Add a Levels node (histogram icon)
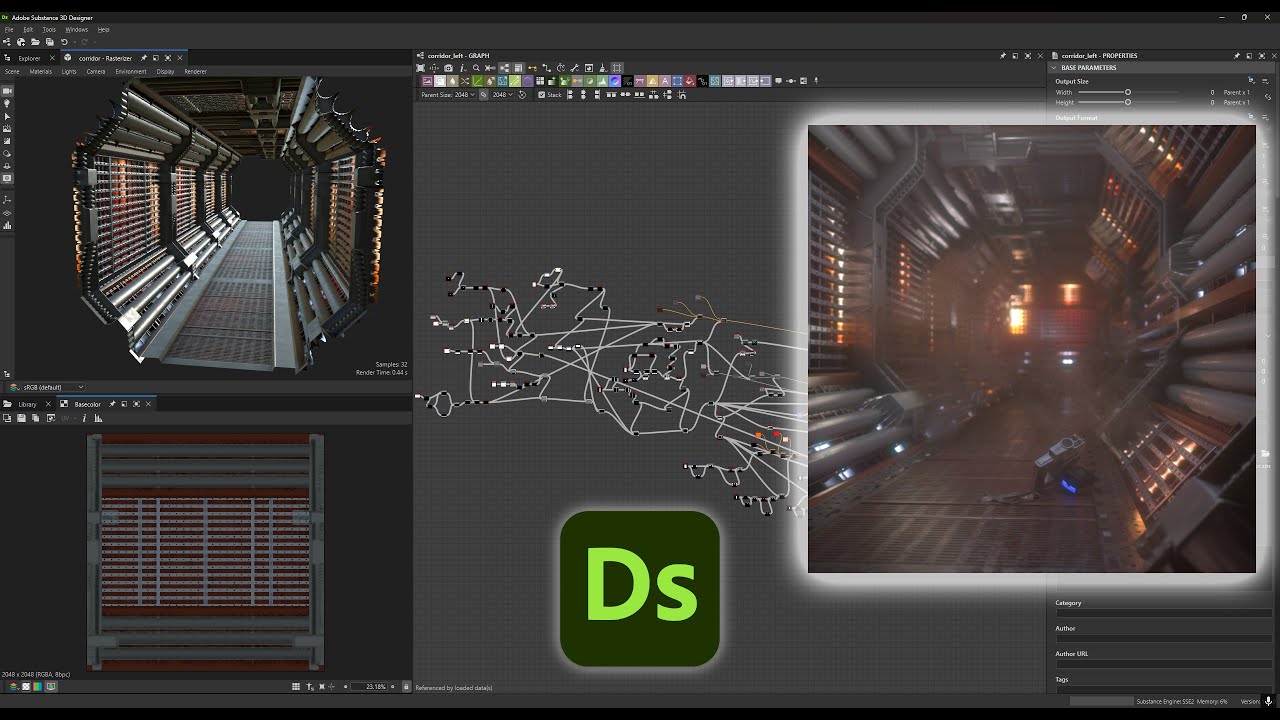The image size is (1280, 720). coord(602,81)
